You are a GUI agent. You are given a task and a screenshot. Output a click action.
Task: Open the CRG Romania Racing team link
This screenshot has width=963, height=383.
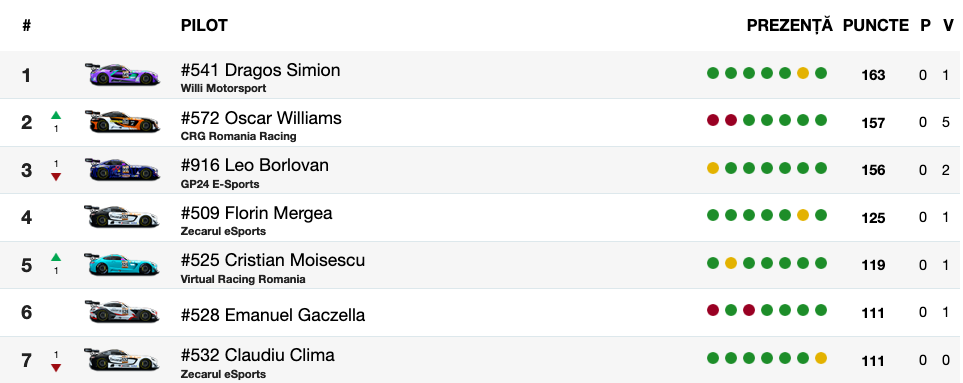[x=238, y=136]
